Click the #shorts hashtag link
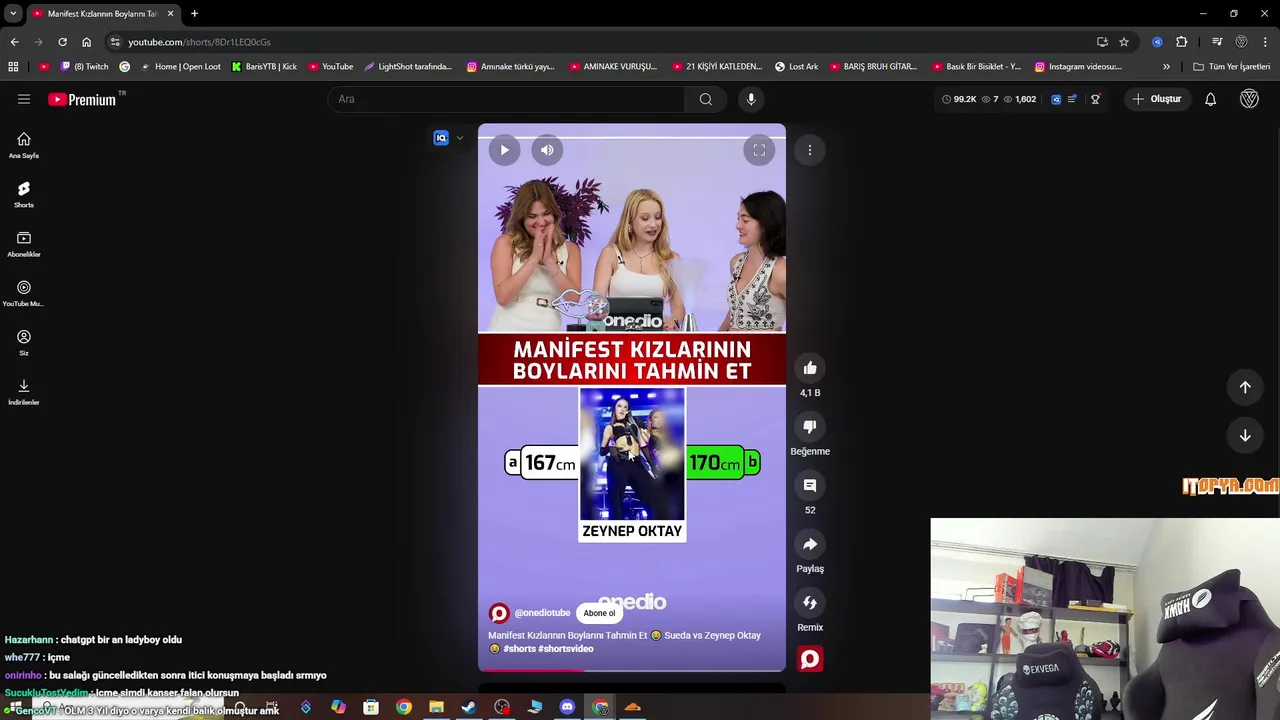 [519, 649]
